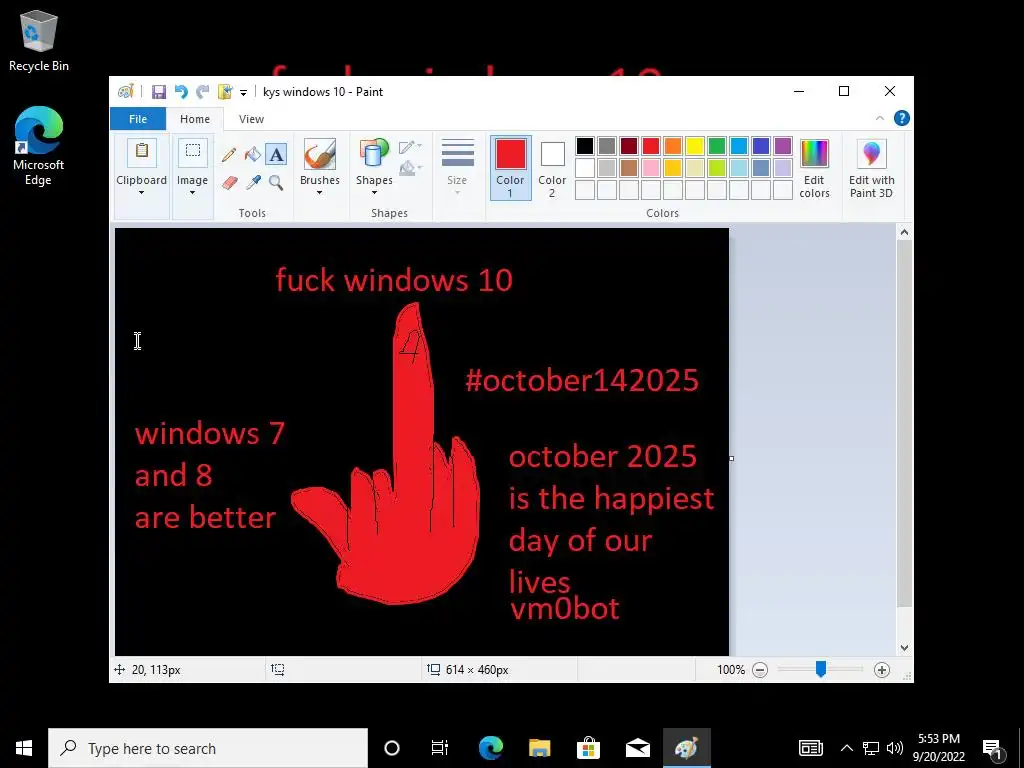Open News and interests taskbar icon
This screenshot has height=768, width=1024.
pyautogui.click(x=810, y=748)
